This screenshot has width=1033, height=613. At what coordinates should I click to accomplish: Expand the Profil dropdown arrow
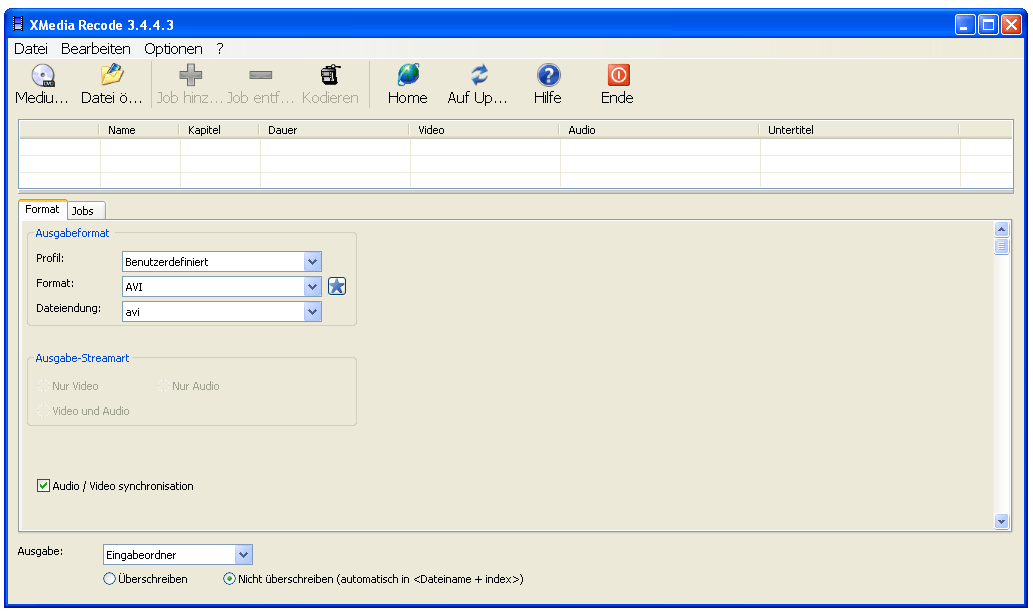(x=312, y=262)
